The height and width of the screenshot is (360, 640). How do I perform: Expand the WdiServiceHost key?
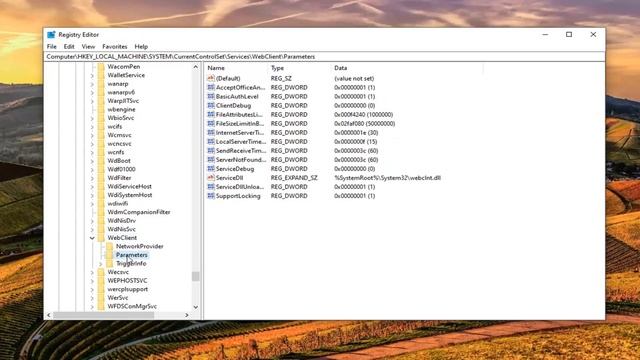click(92, 187)
